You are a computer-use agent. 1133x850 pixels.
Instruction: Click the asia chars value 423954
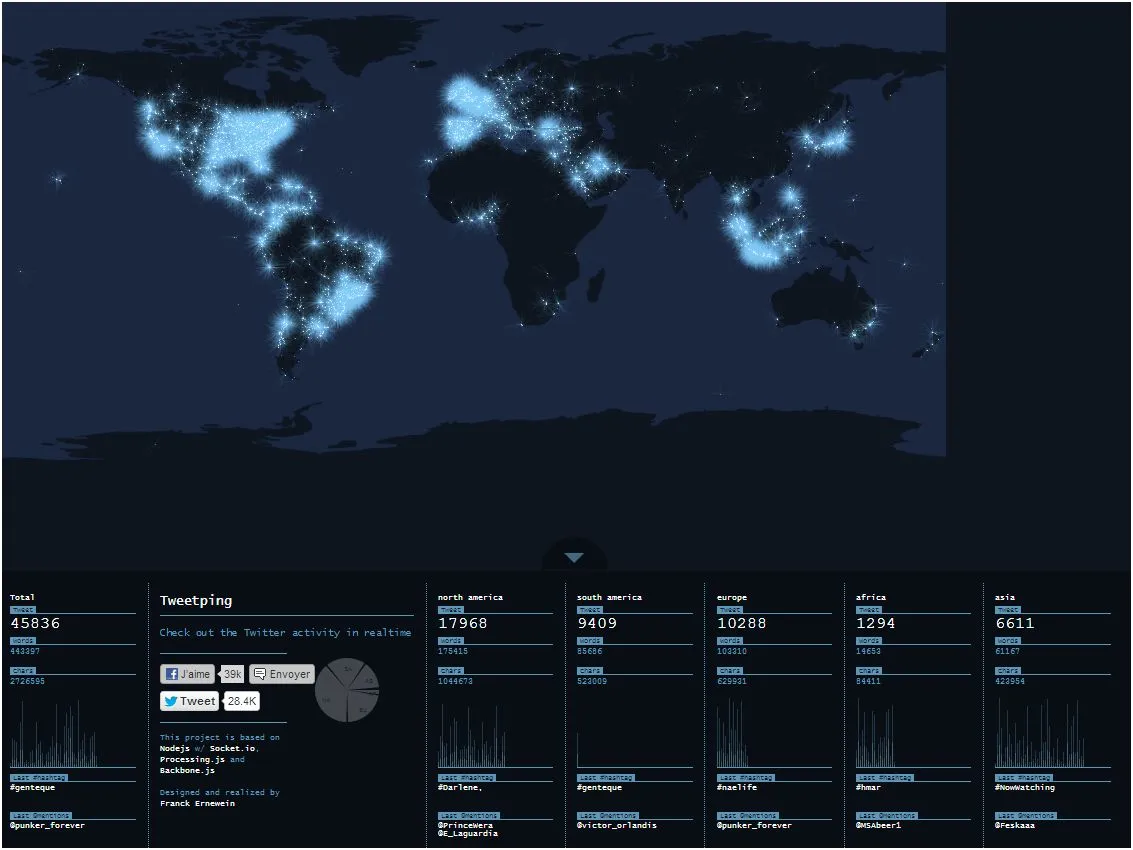1010,682
